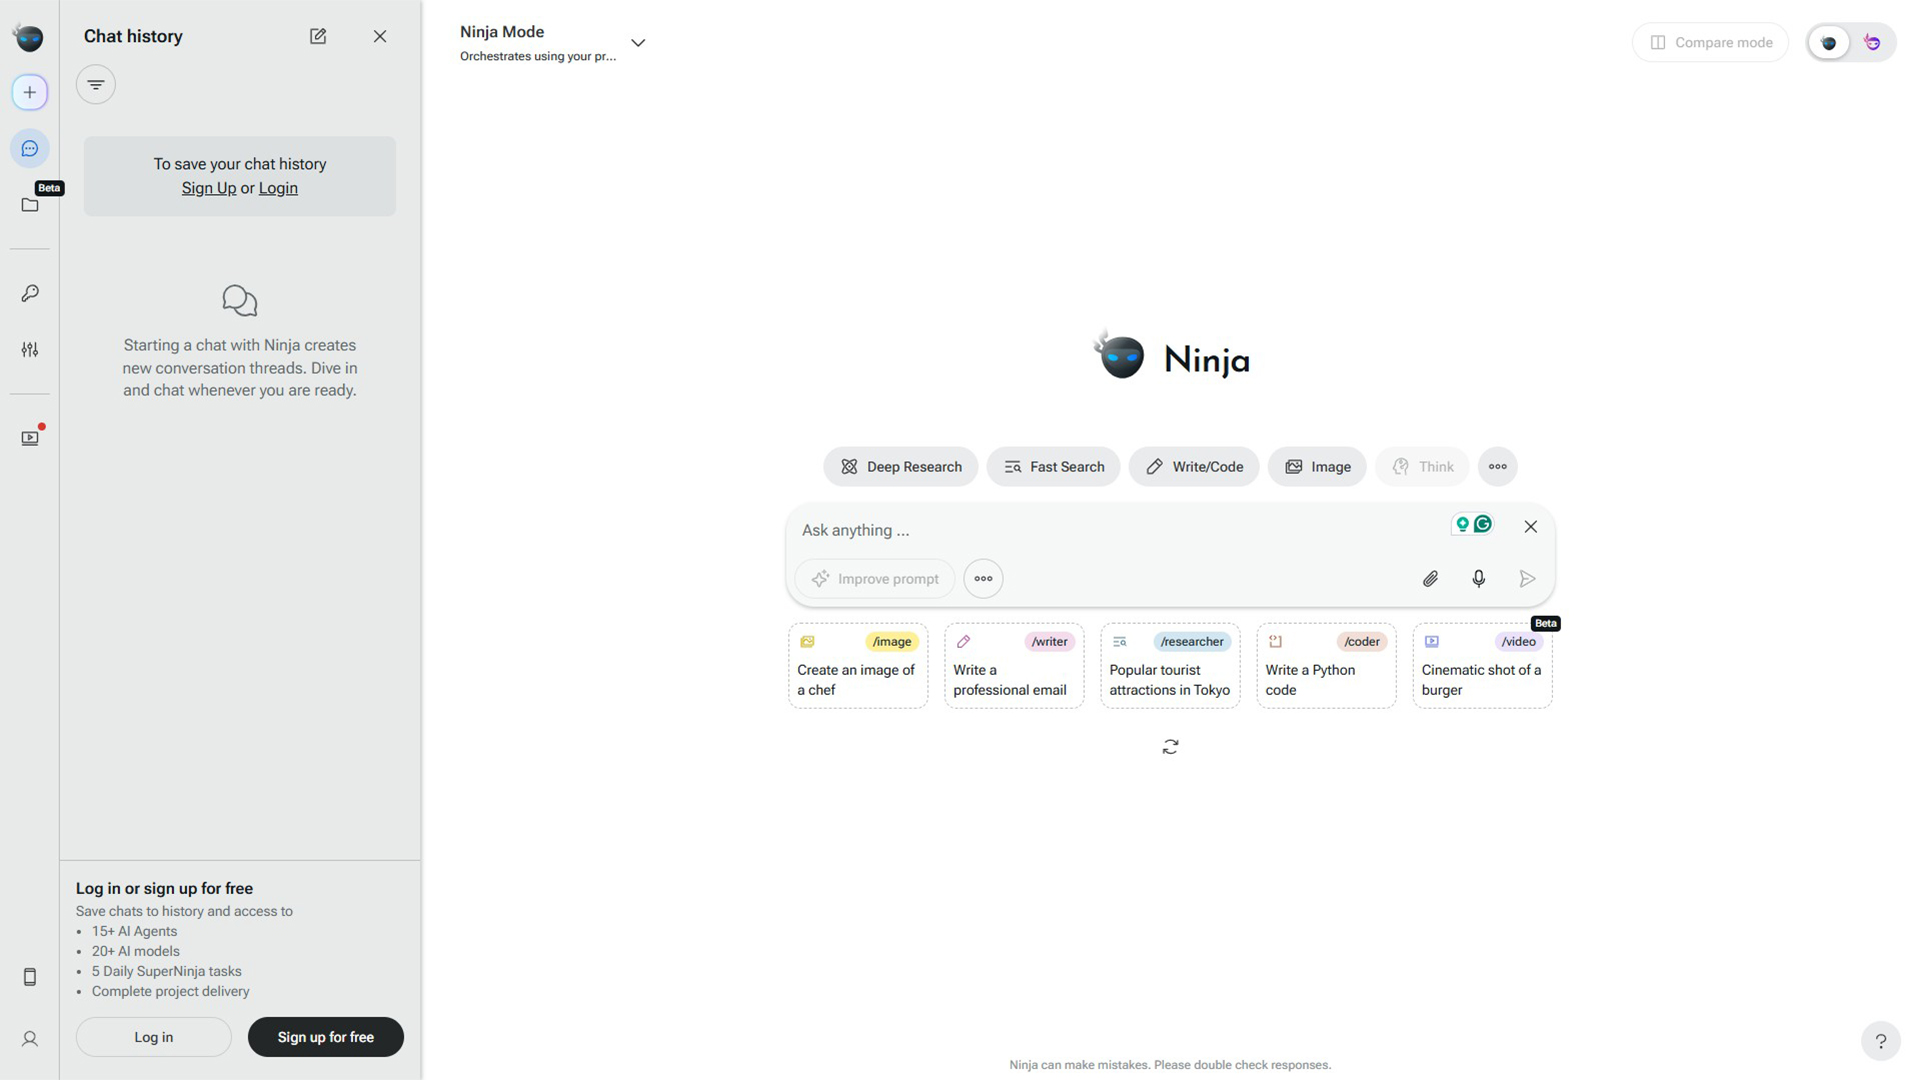Screen dimensions: 1920x1080
Task: Start a new chat with plus icon
Action: click(30, 92)
